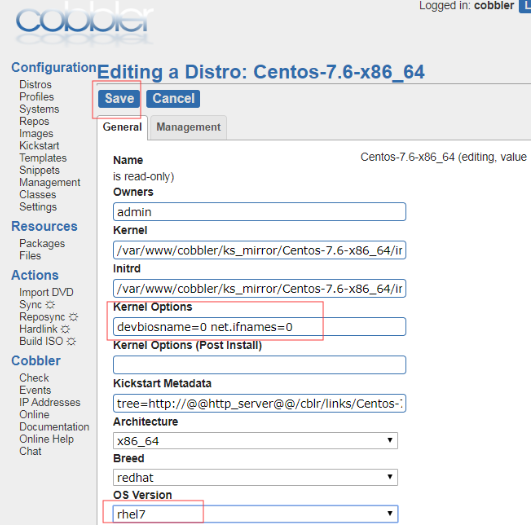The image size is (531, 525).
Task: Click the empty Kernel Options Post Install field
Action: tap(259, 365)
